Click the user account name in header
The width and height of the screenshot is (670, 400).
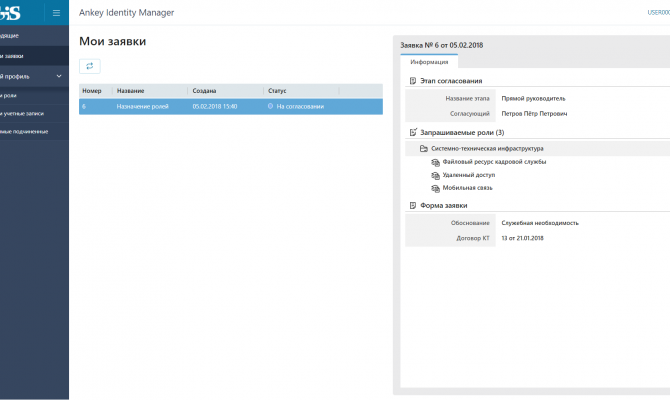pos(658,13)
